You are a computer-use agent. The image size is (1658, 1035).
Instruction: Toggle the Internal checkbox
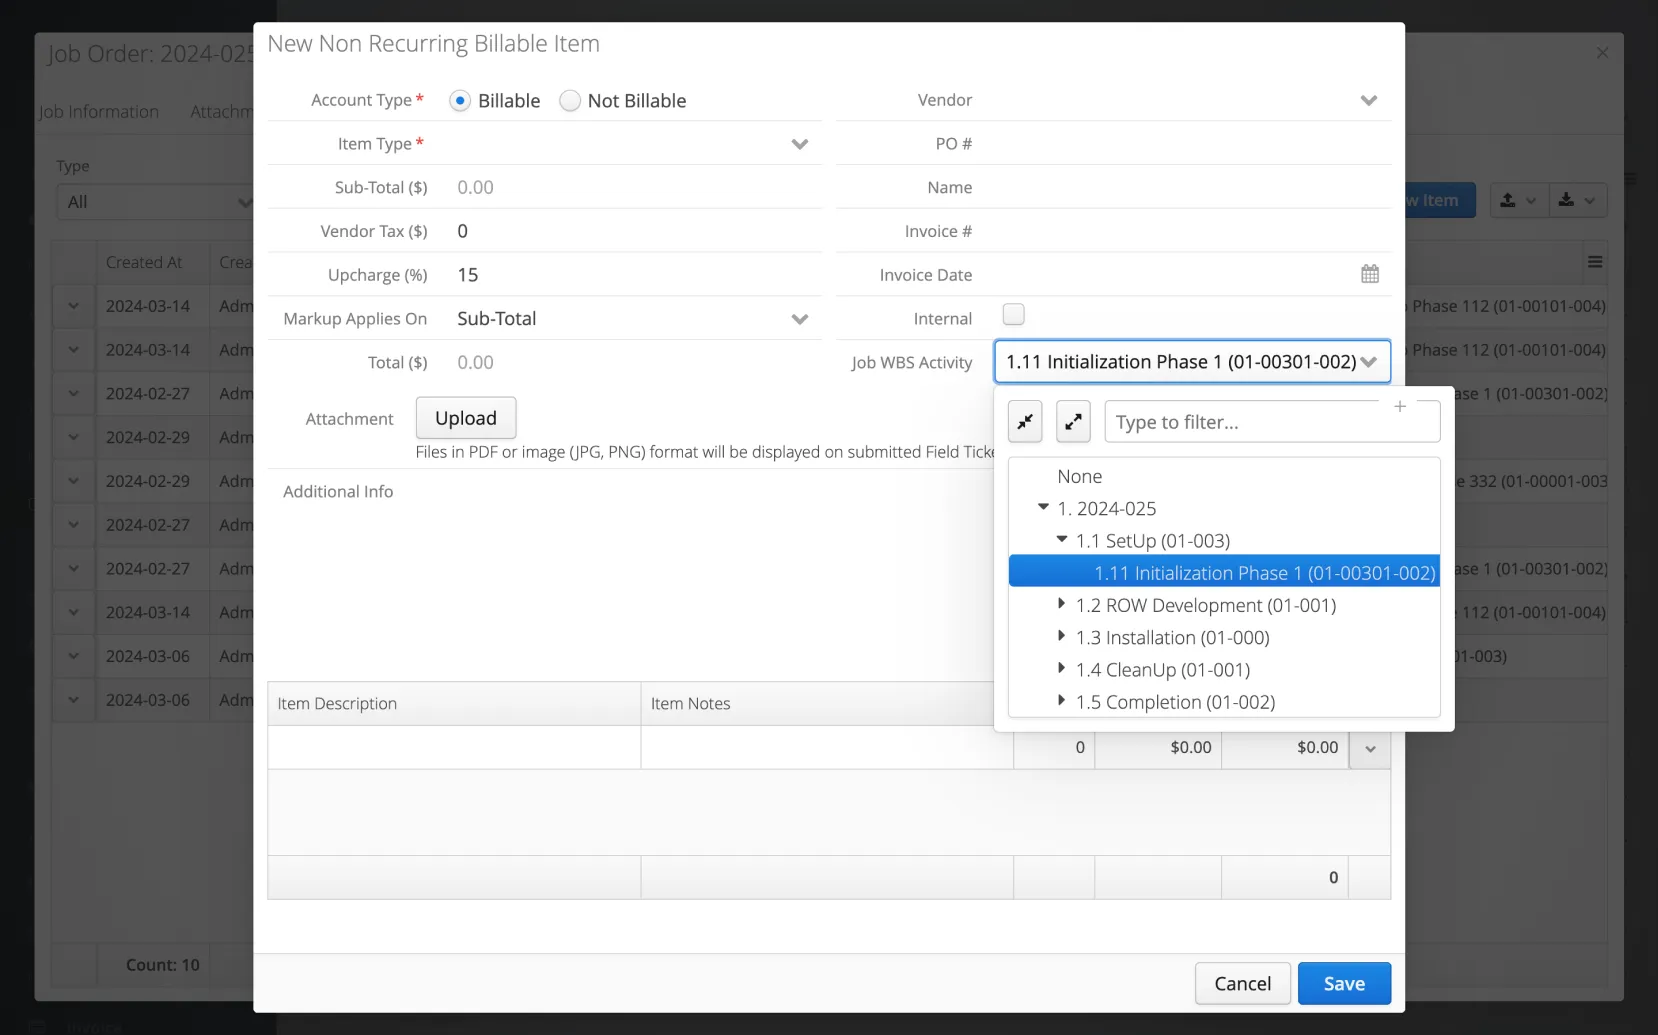pyautogui.click(x=1013, y=315)
